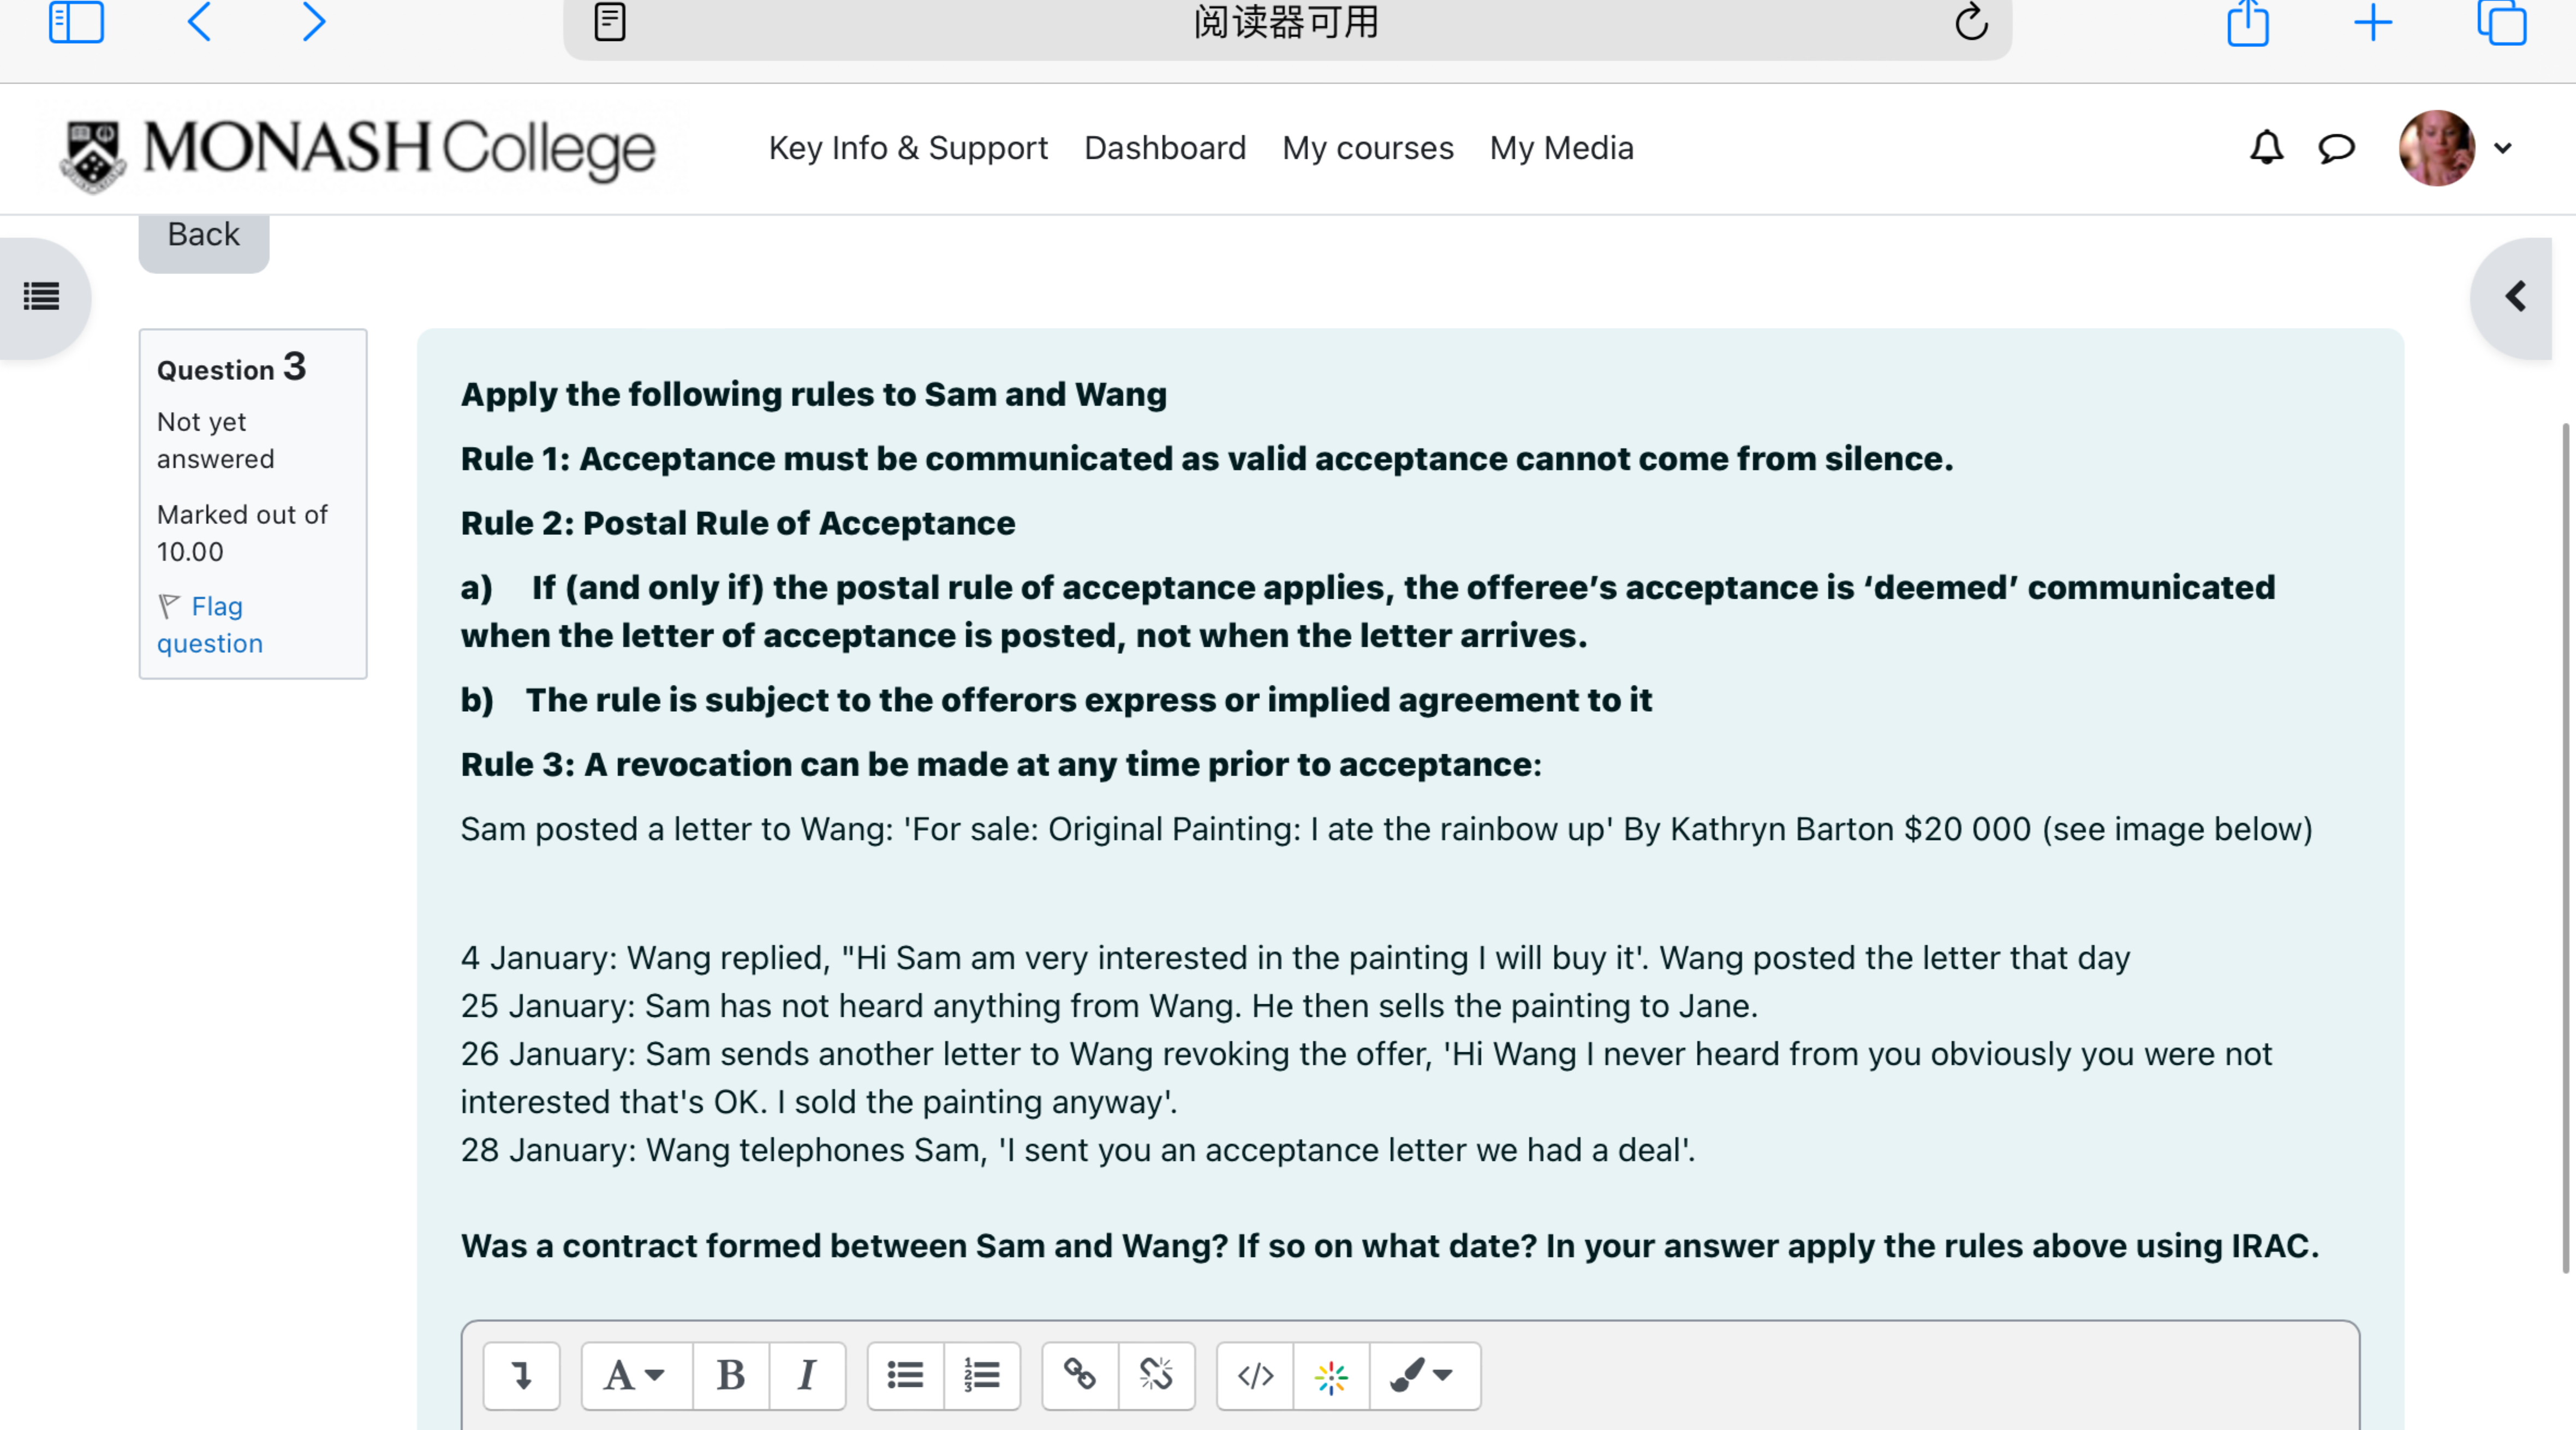Open the emoji picker in the editor
This screenshot has width=2576, height=1430.
click(1331, 1376)
